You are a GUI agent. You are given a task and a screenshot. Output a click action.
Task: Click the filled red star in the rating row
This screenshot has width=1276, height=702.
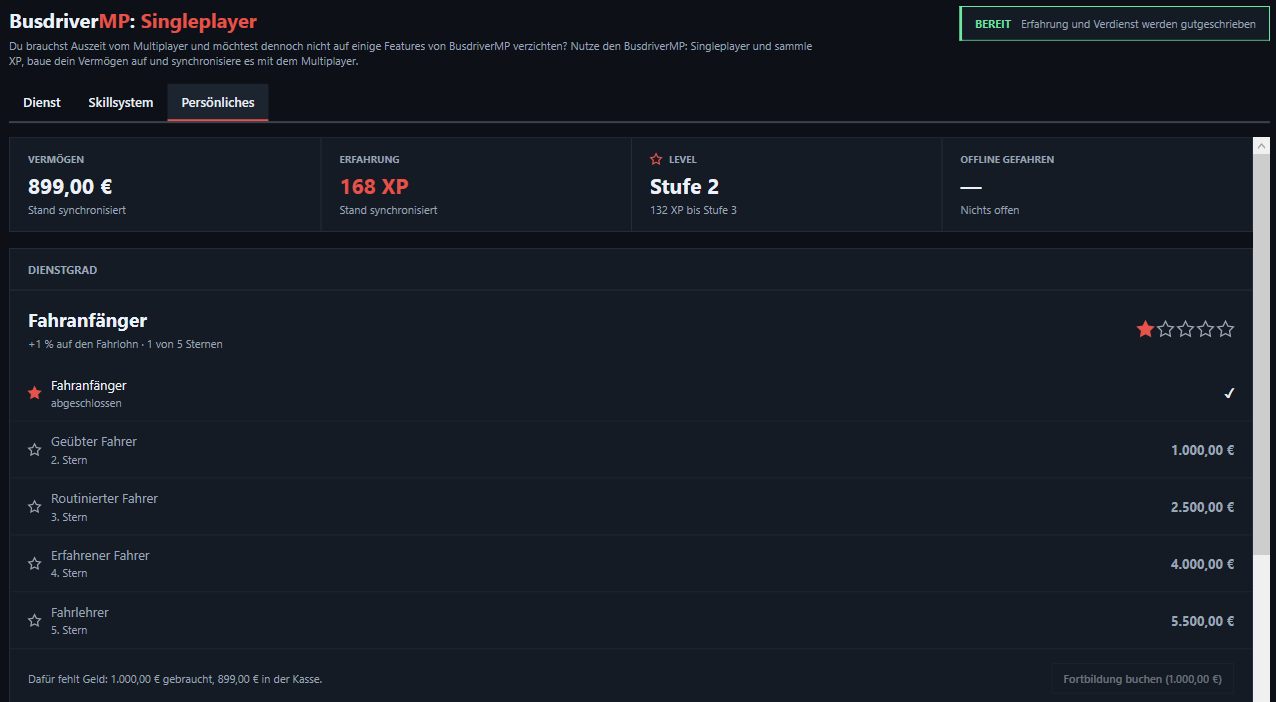click(1145, 329)
